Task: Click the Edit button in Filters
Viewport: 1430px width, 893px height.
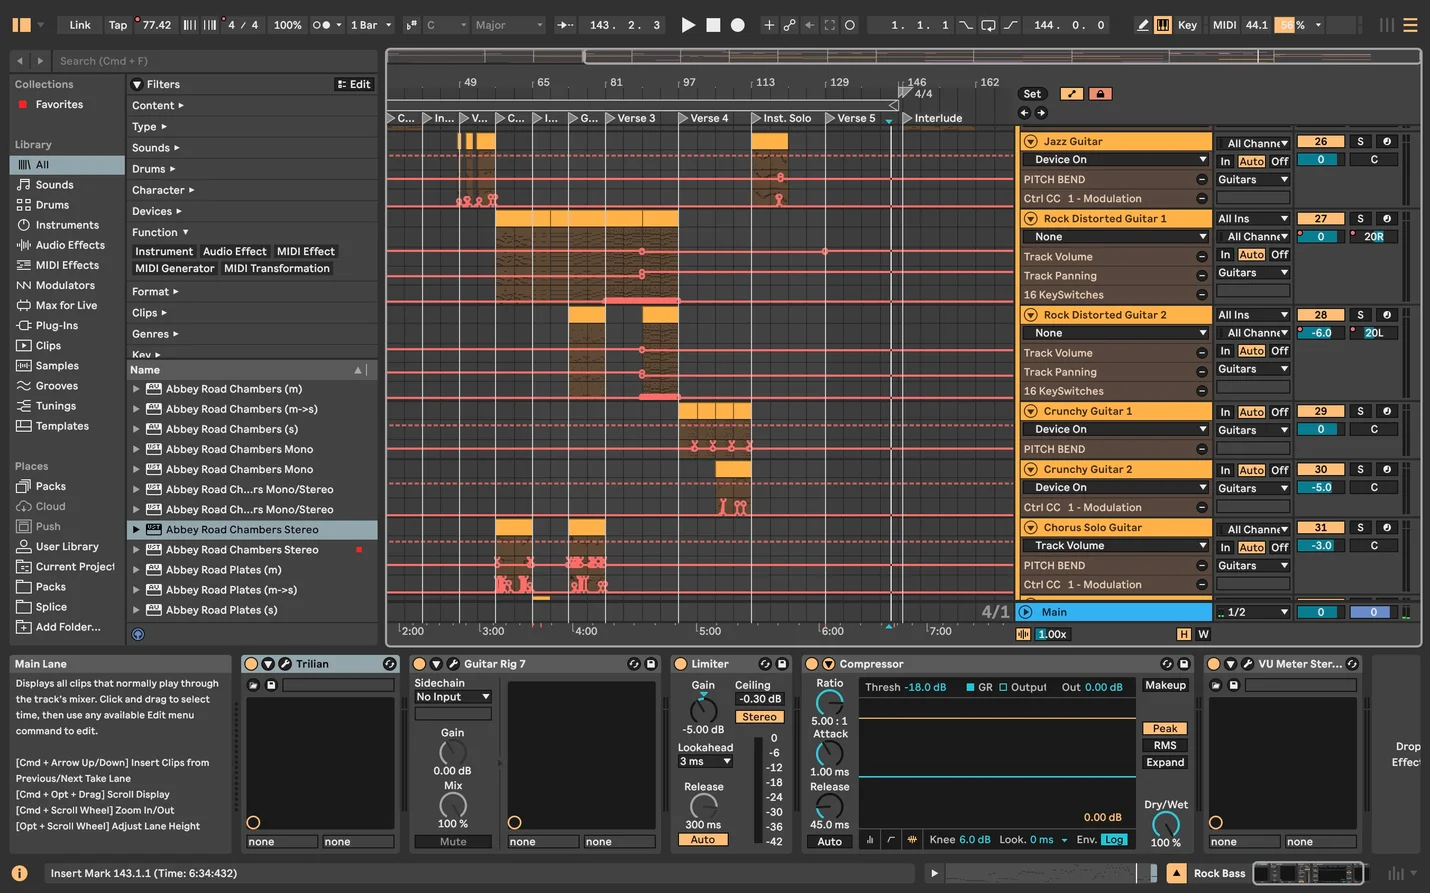Action: [354, 85]
